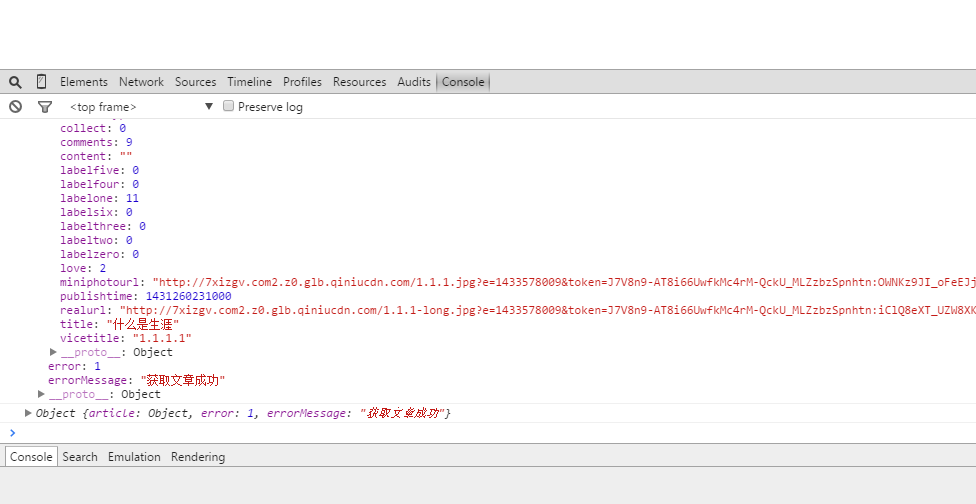The width and height of the screenshot is (976, 504).
Task: Expand the inner __proto__ Object under vicetitle
Action: (54, 352)
